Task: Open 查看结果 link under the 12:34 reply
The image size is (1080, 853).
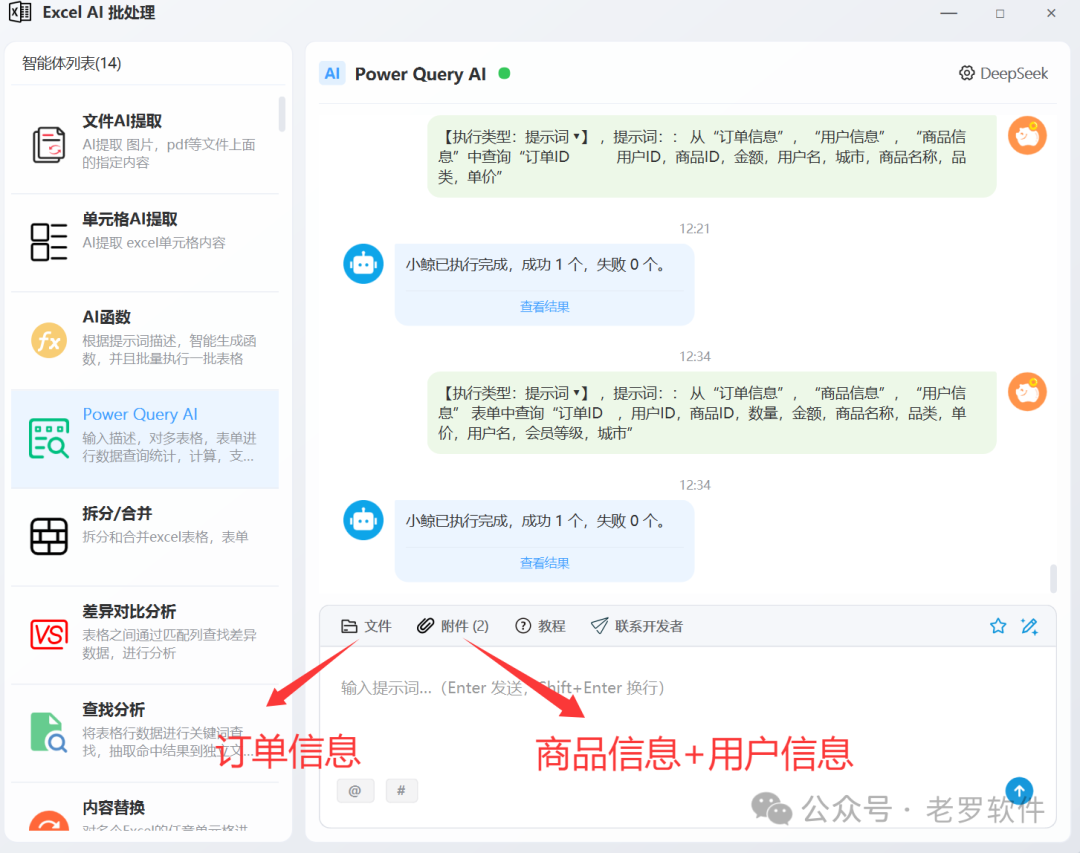Action: click(544, 563)
